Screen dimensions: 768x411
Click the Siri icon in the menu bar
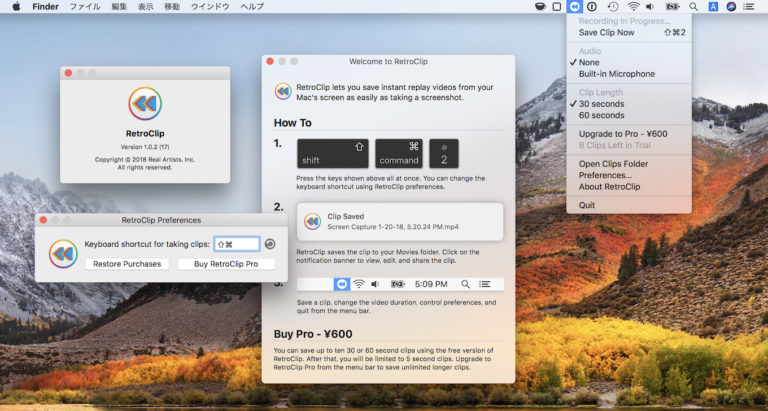click(732, 6)
